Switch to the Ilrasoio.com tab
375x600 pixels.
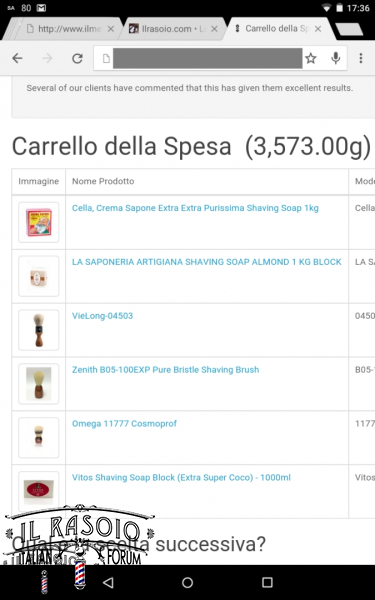coord(166,29)
